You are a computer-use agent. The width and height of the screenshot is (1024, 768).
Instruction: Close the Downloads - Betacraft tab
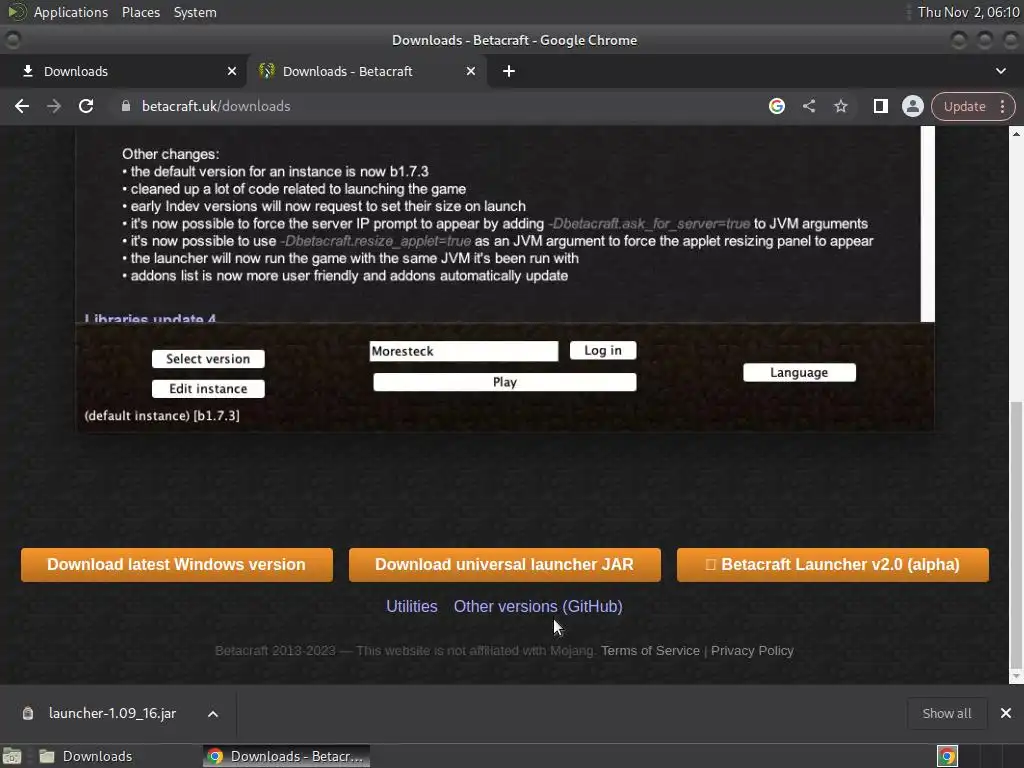point(471,71)
